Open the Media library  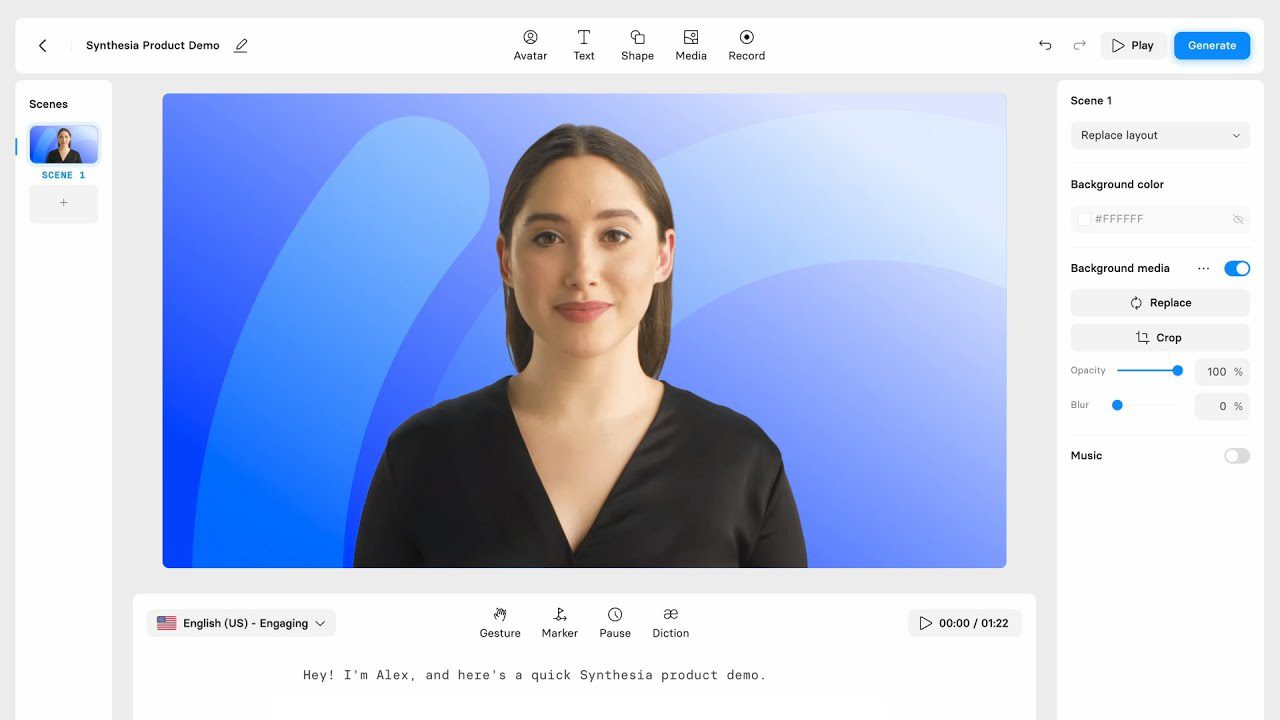point(691,45)
